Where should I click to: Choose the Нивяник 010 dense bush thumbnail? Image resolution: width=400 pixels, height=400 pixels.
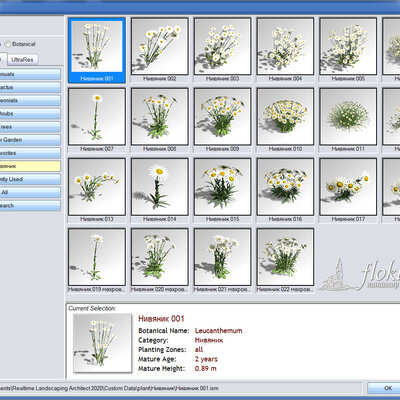[285, 116]
